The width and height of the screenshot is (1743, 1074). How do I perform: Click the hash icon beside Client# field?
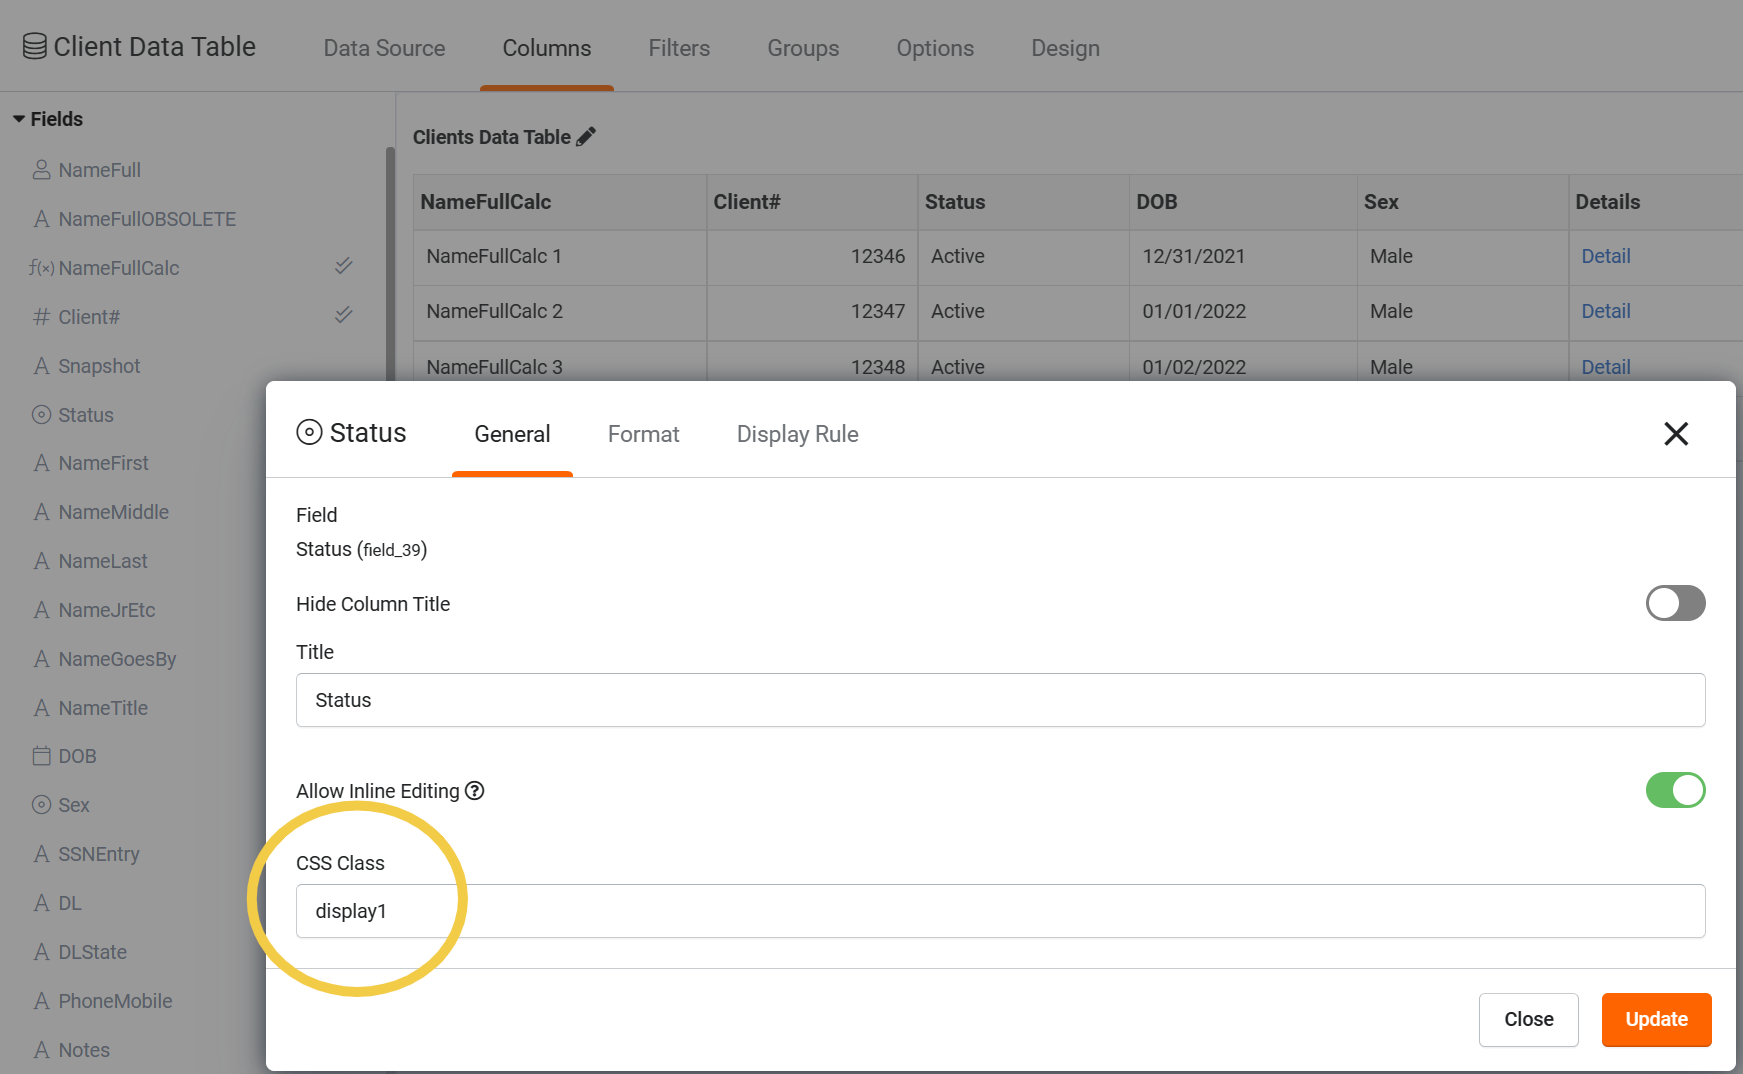pyautogui.click(x=41, y=317)
